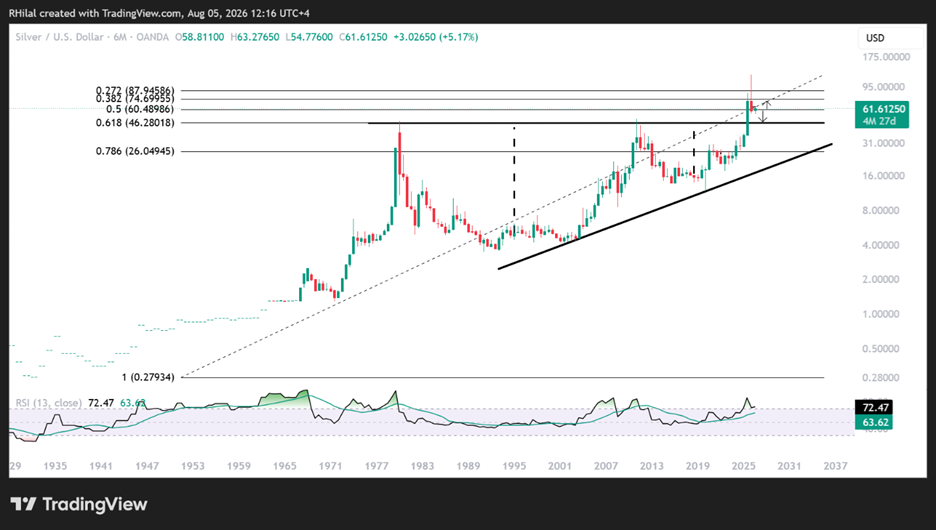Click the 2.00000 price axis label
The image size is (936, 530).
coord(880,279)
